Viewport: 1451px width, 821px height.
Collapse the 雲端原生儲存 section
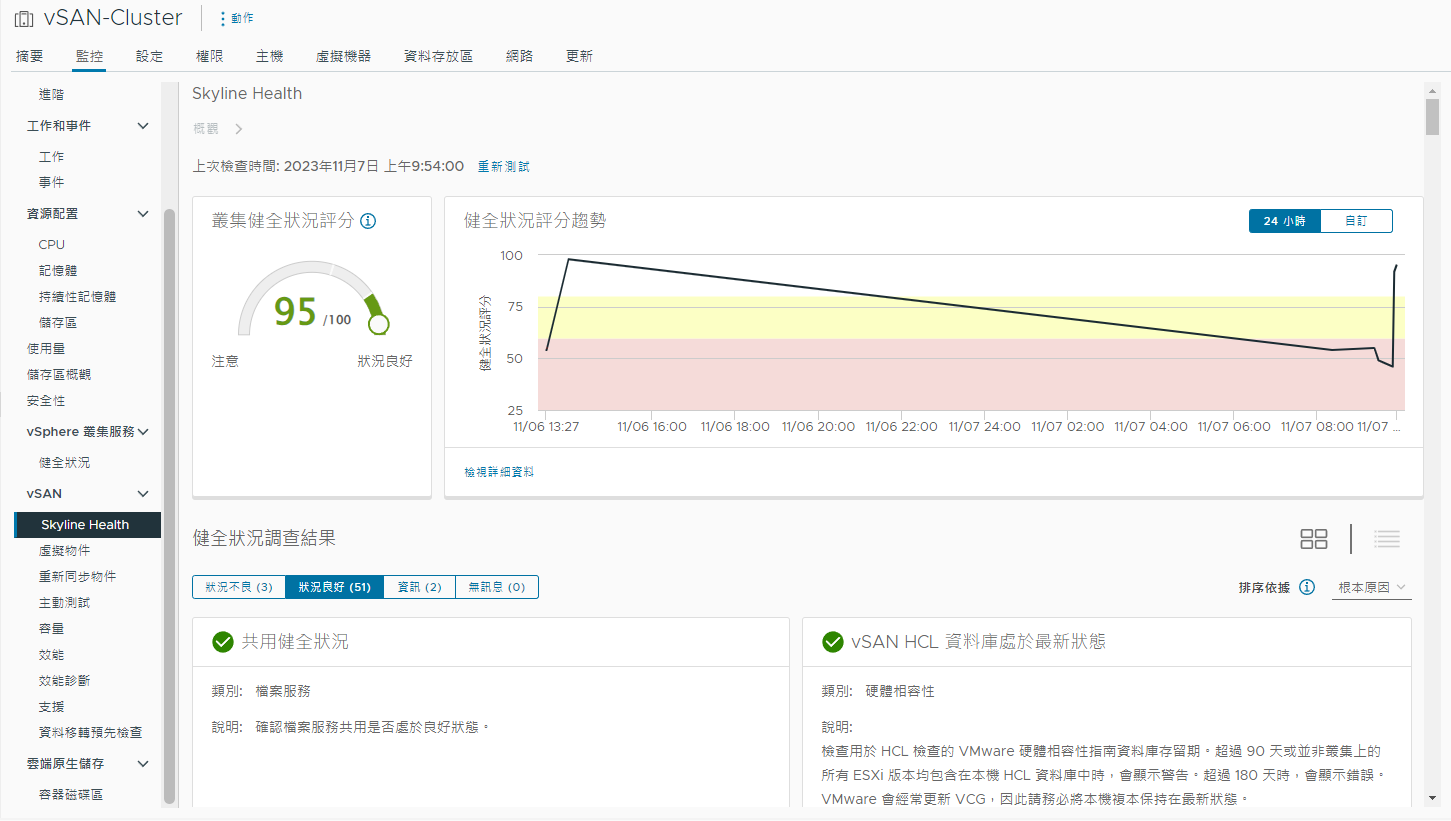[x=143, y=764]
